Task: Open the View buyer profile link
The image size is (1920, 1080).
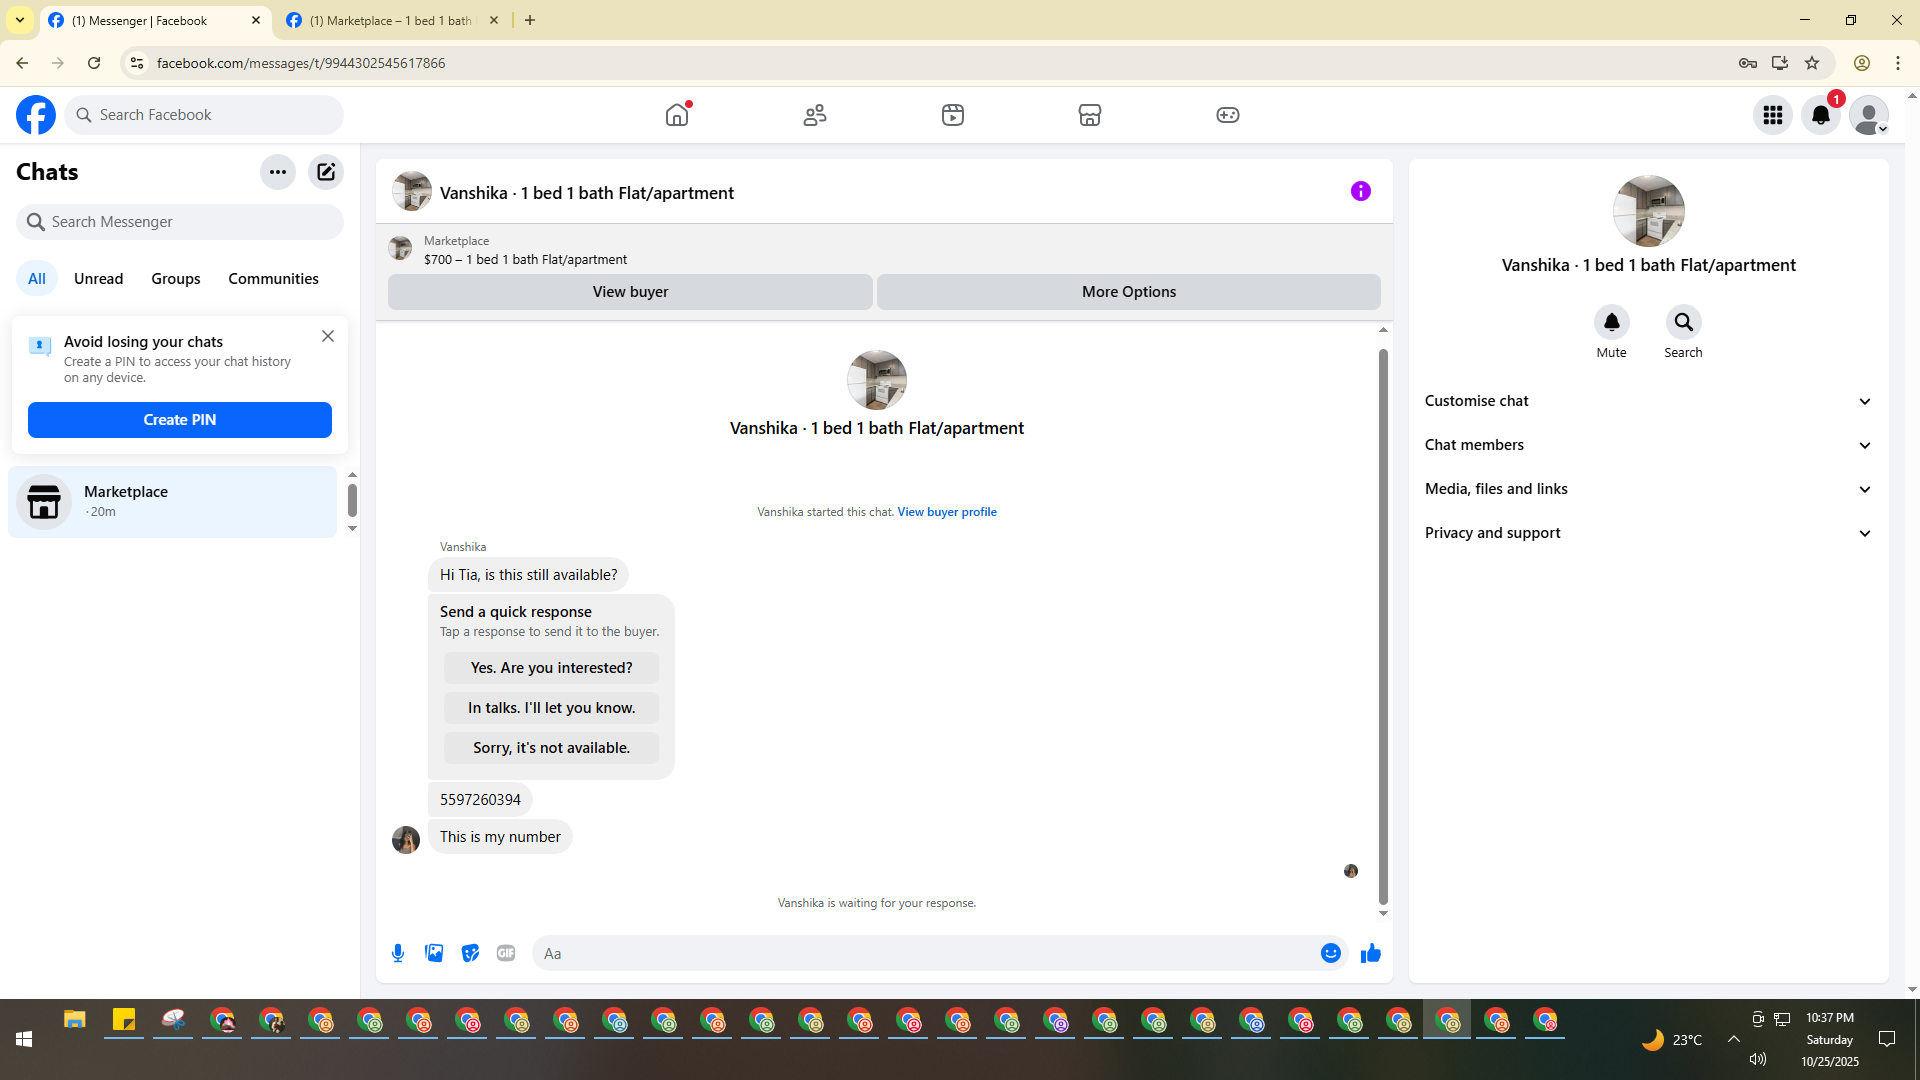Action: click(x=946, y=512)
